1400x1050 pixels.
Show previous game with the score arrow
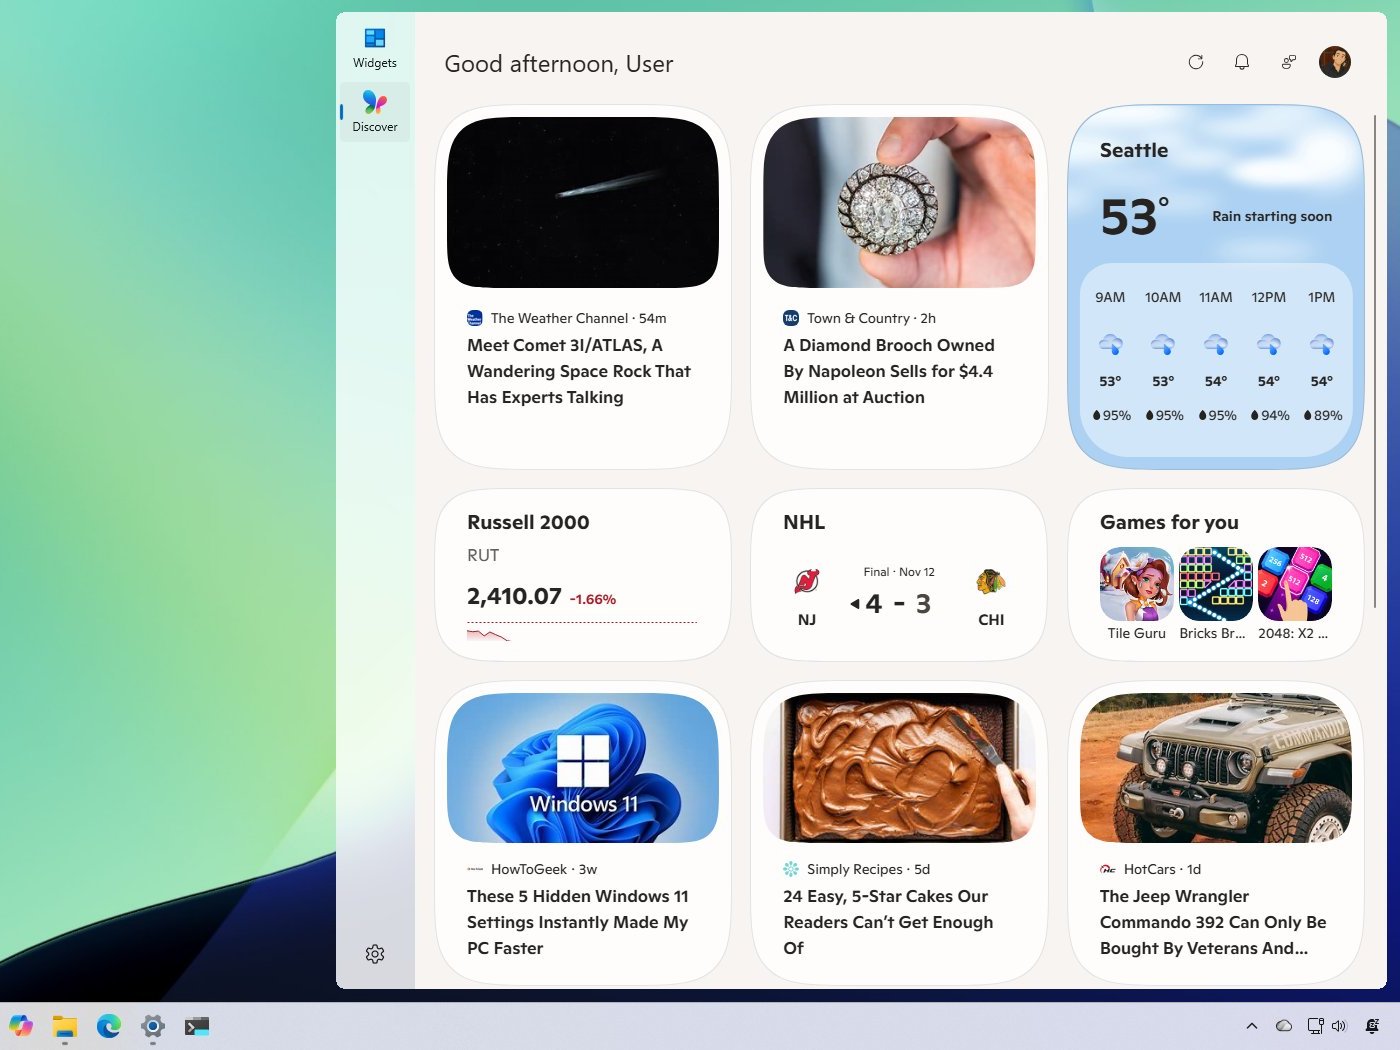point(855,603)
